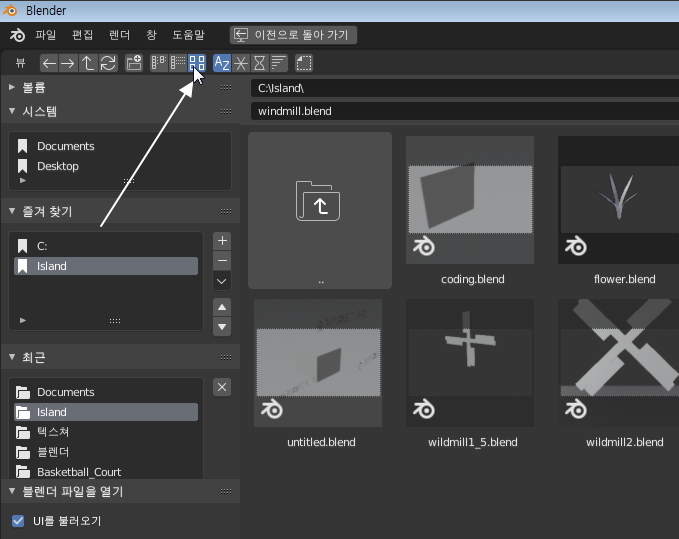Toggle showing hidden files
This screenshot has width=679, height=539.
[304, 64]
